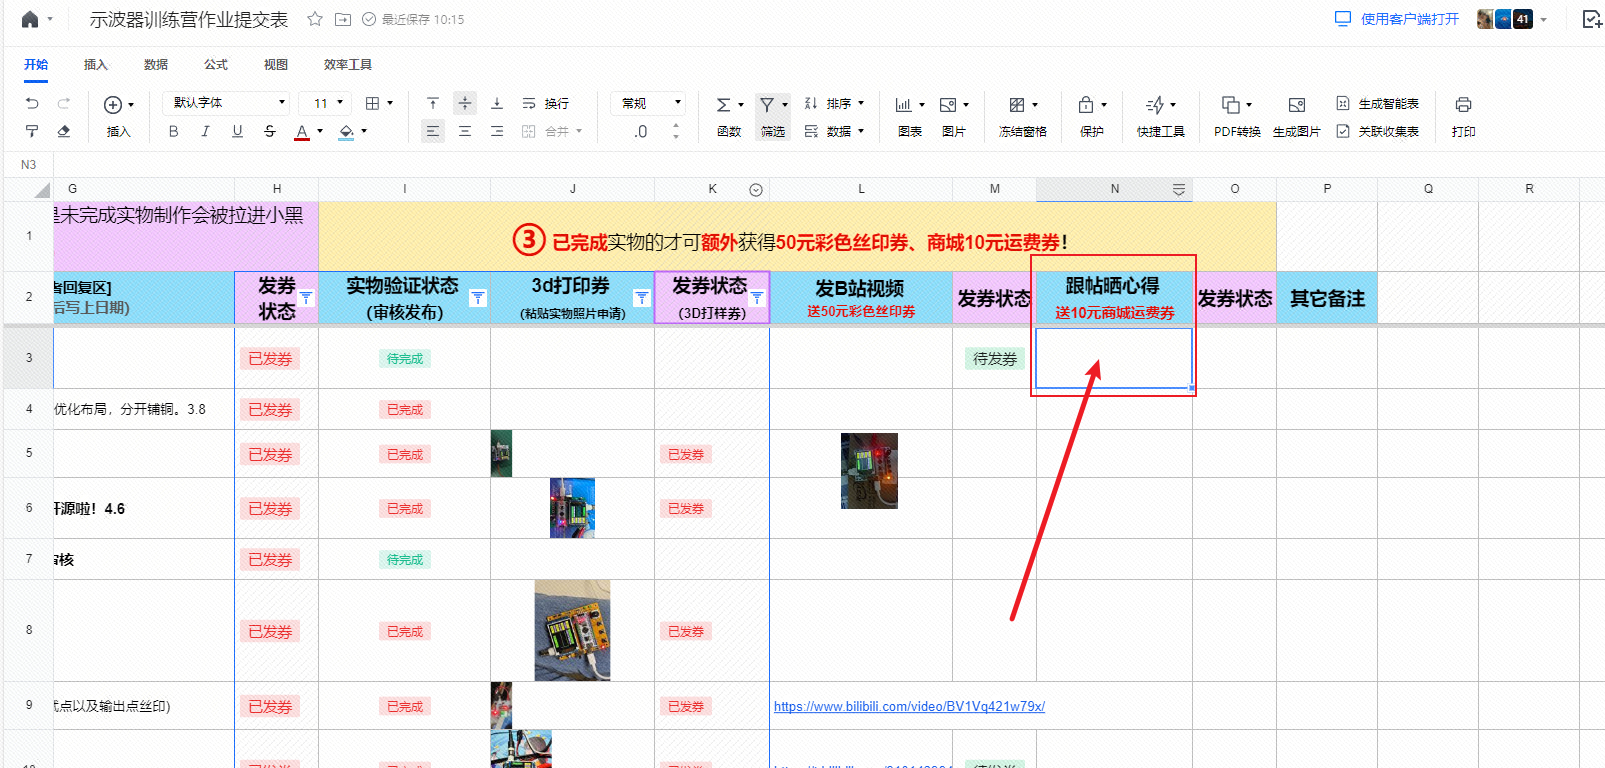The height and width of the screenshot is (768, 1605).
Task: Open the bilibili video link in row 9
Action: point(909,707)
